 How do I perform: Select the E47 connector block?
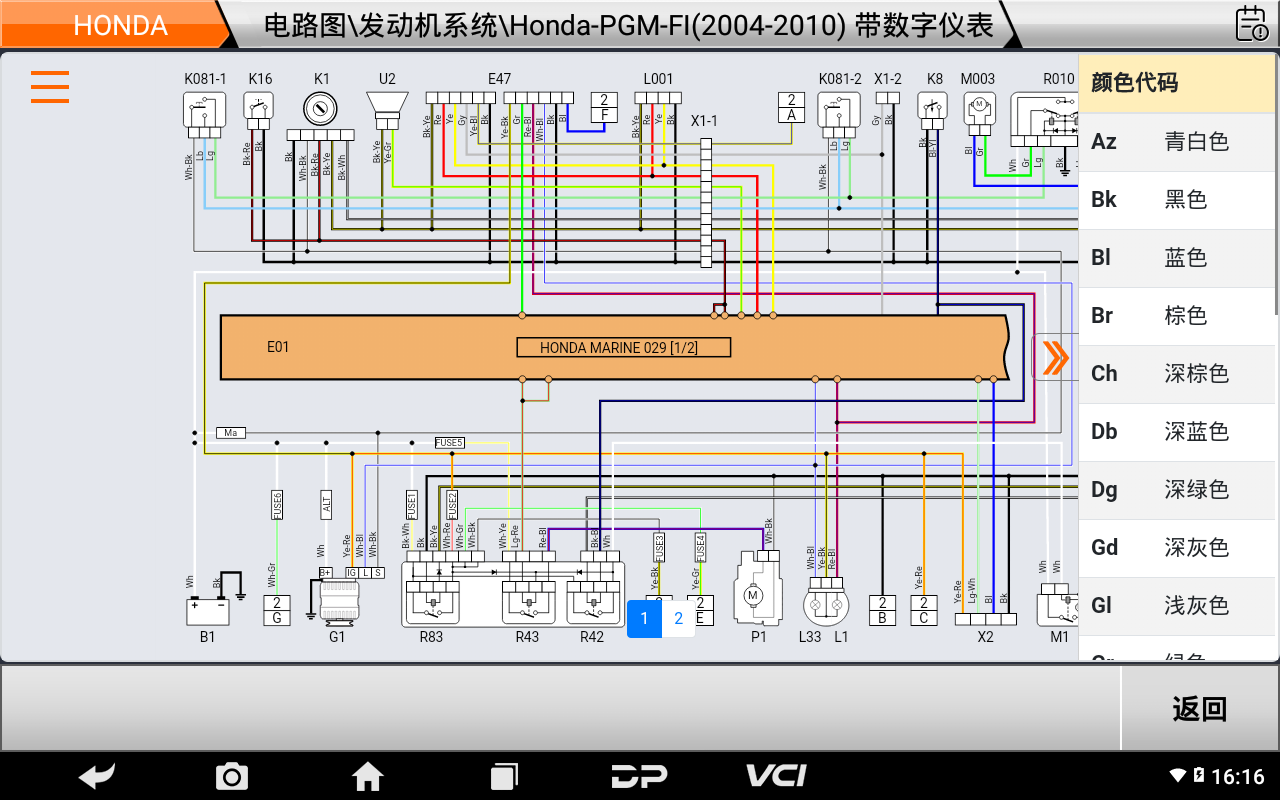point(501,97)
